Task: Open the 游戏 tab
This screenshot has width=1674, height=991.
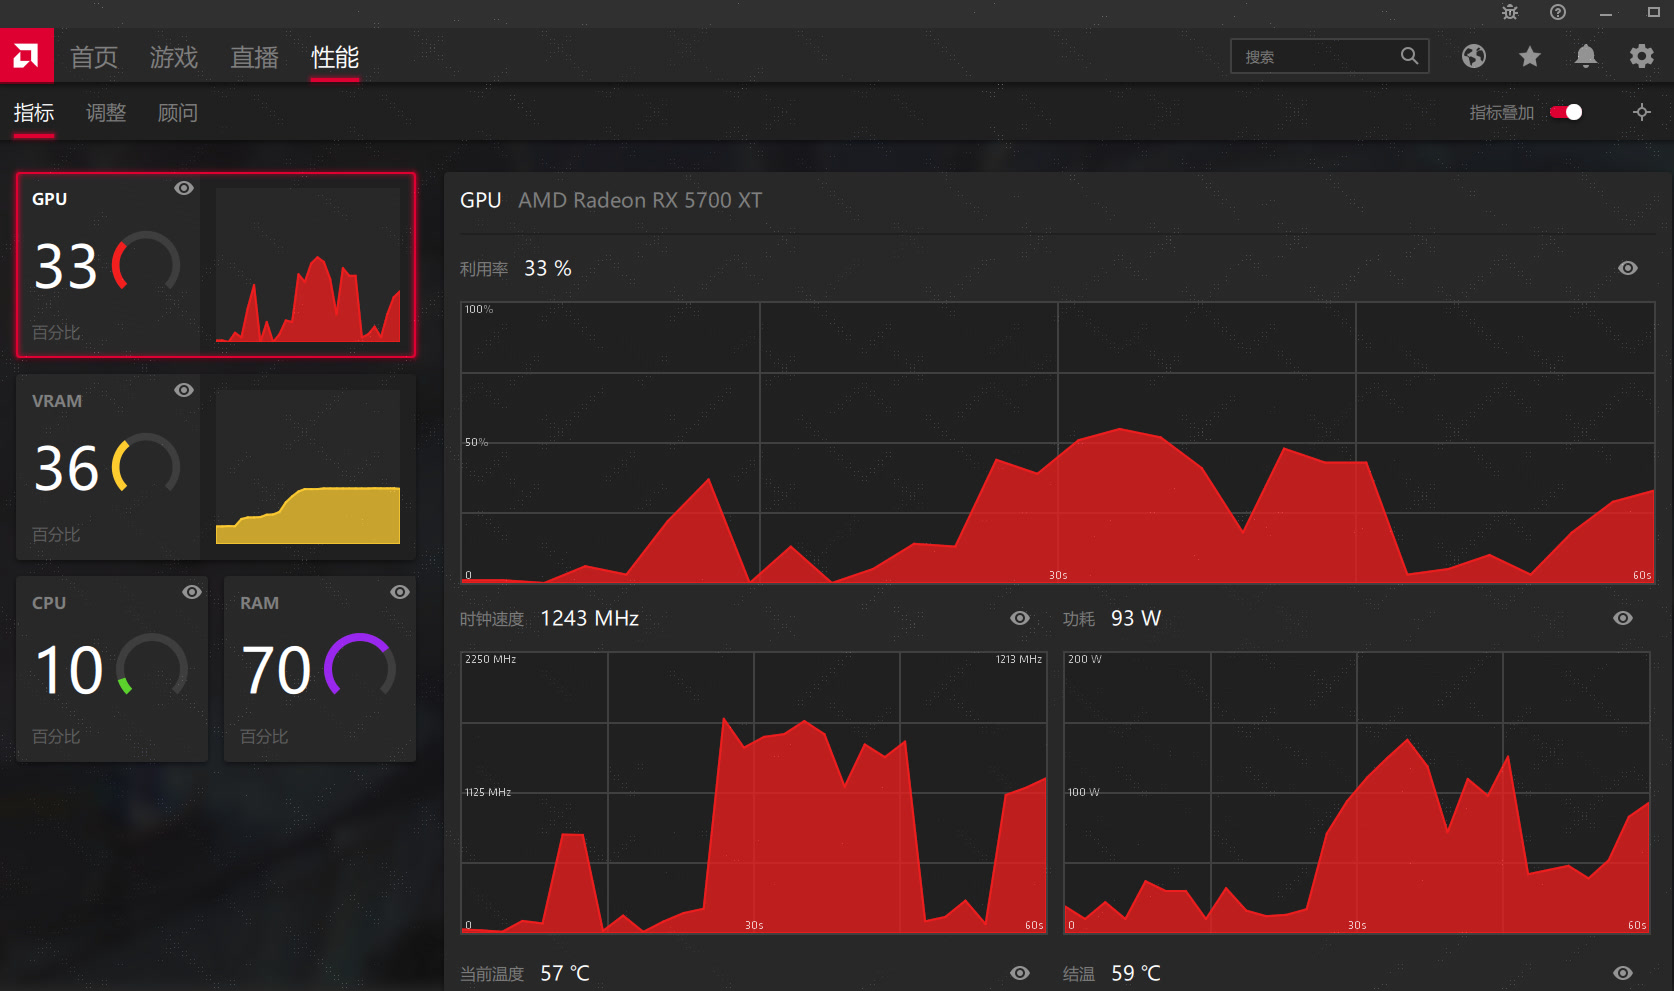Action: (x=174, y=57)
